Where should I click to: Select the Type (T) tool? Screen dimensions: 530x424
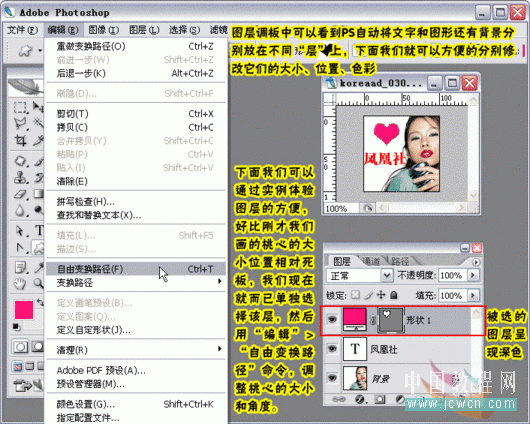(x=39, y=231)
